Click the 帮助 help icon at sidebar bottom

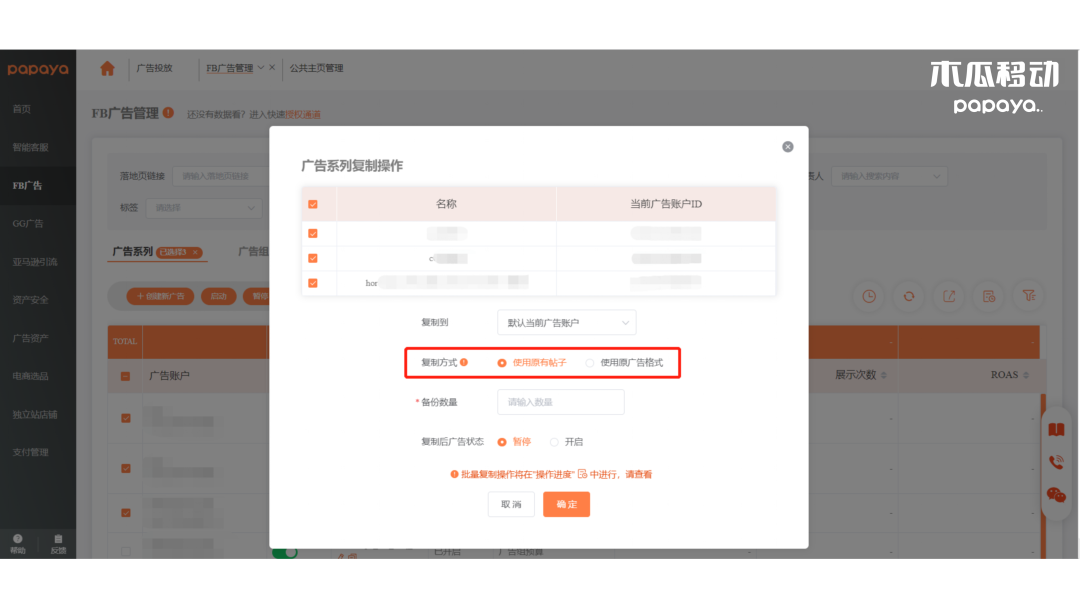tap(20, 541)
